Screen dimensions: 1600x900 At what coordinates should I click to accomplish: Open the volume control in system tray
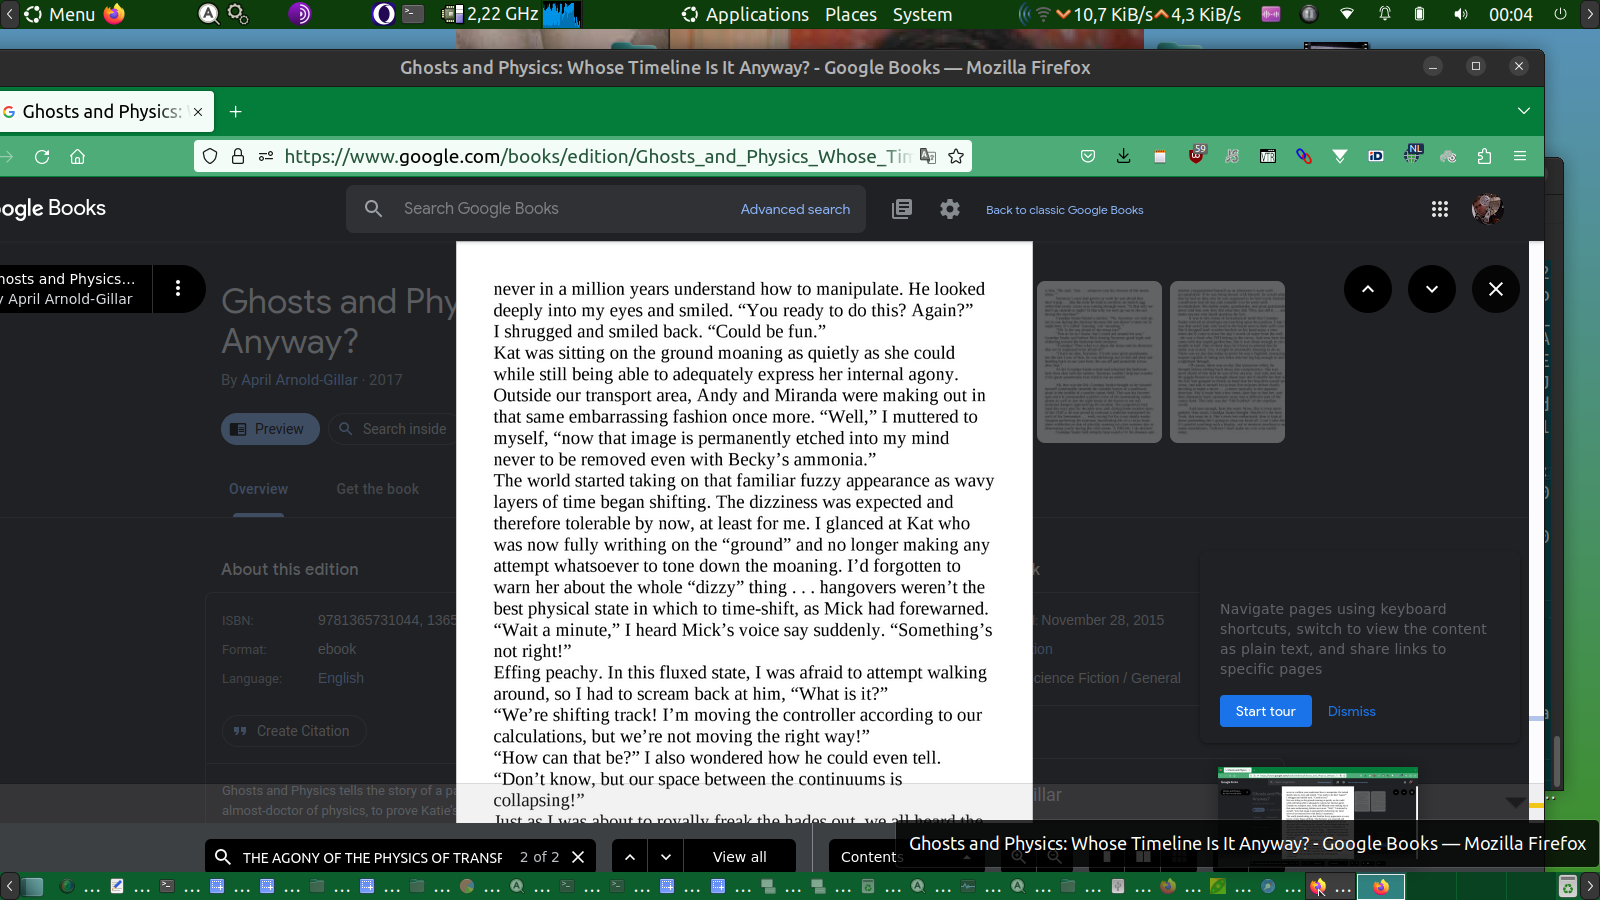pos(1461,14)
